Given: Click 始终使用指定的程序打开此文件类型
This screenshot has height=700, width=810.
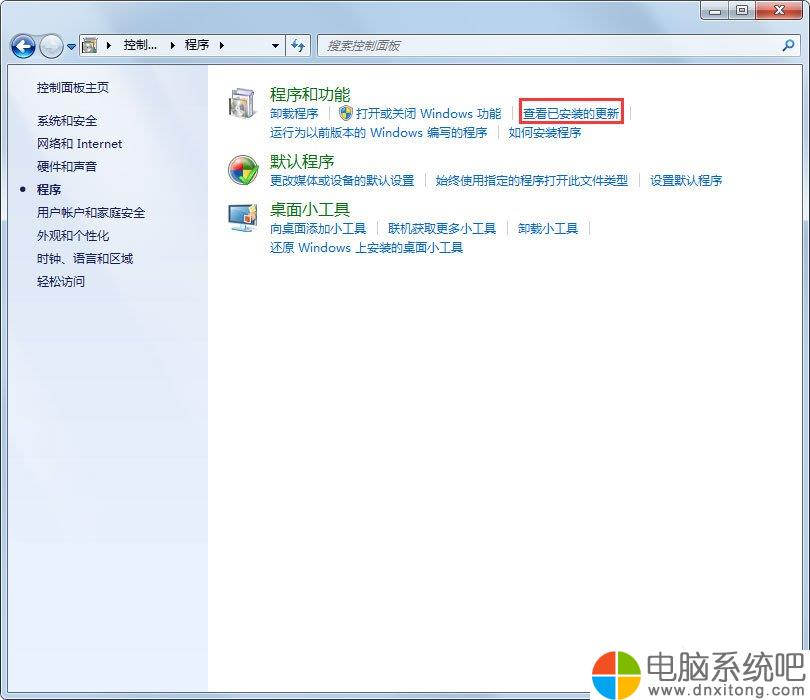Looking at the screenshot, I should (532, 180).
